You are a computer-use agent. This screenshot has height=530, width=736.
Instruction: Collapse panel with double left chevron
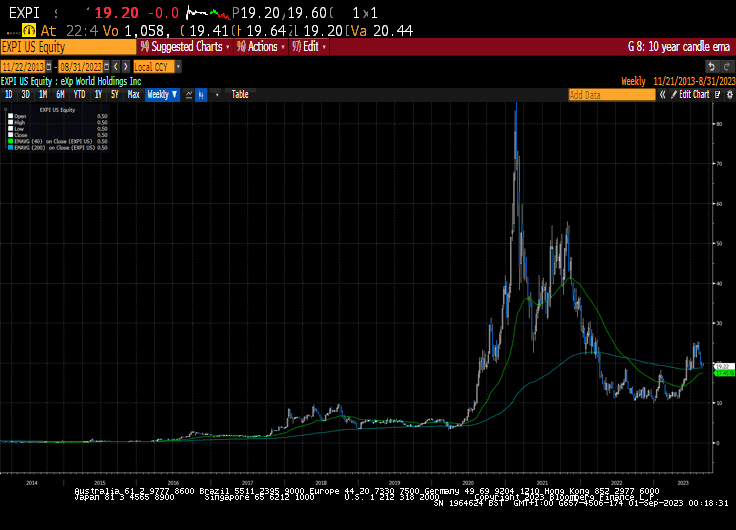[x=662, y=94]
